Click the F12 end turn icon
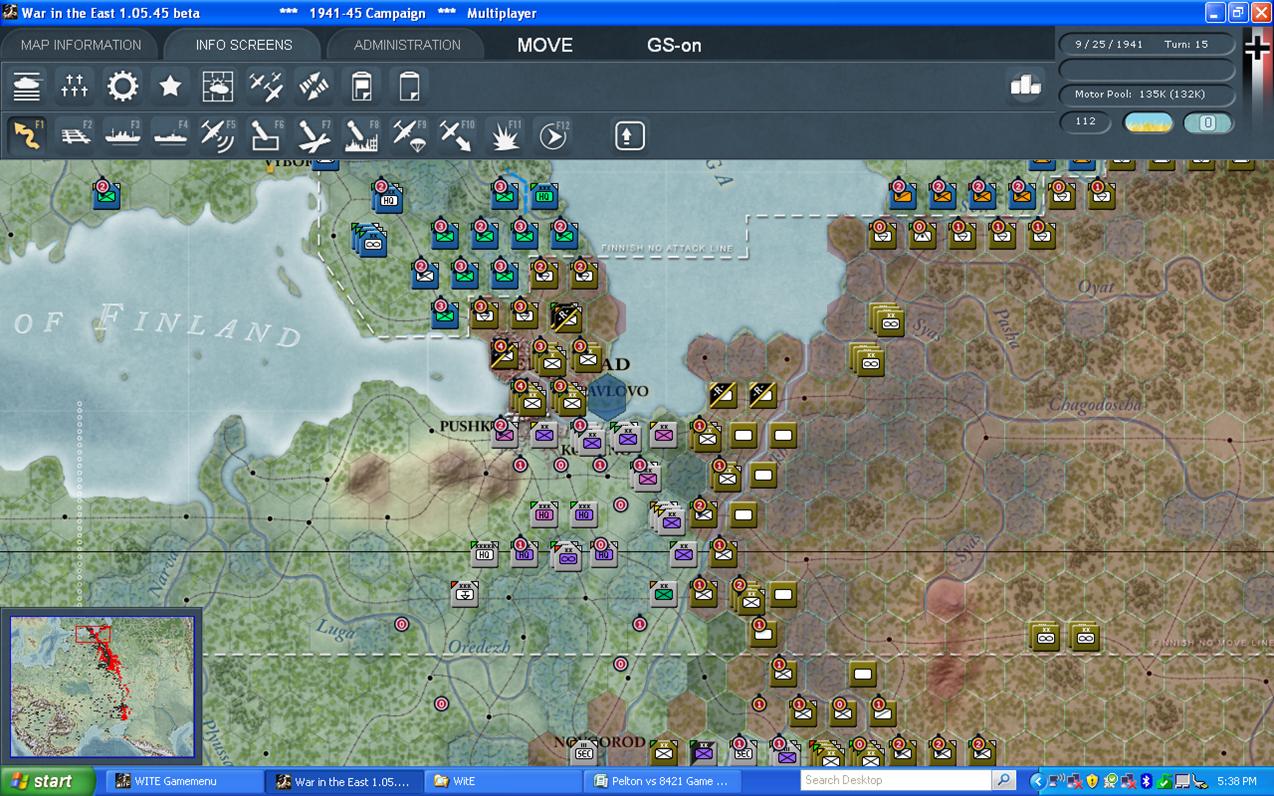Viewport: 1274px width, 796px height. click(553, 135)
